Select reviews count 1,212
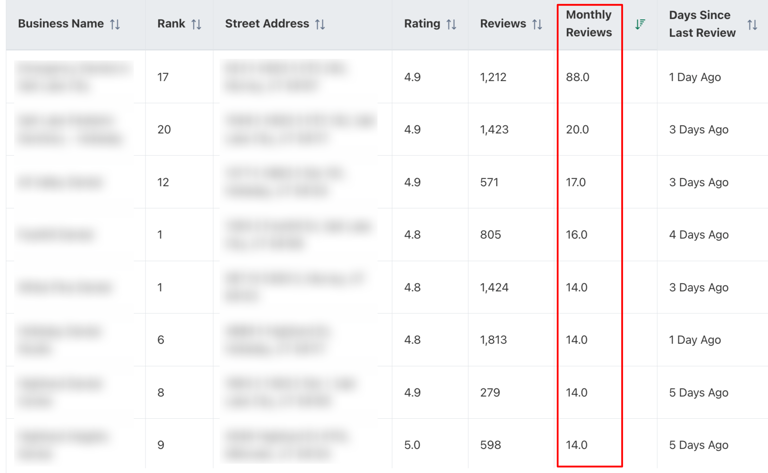This screenshot has height=473, width=768. [493, 77]
